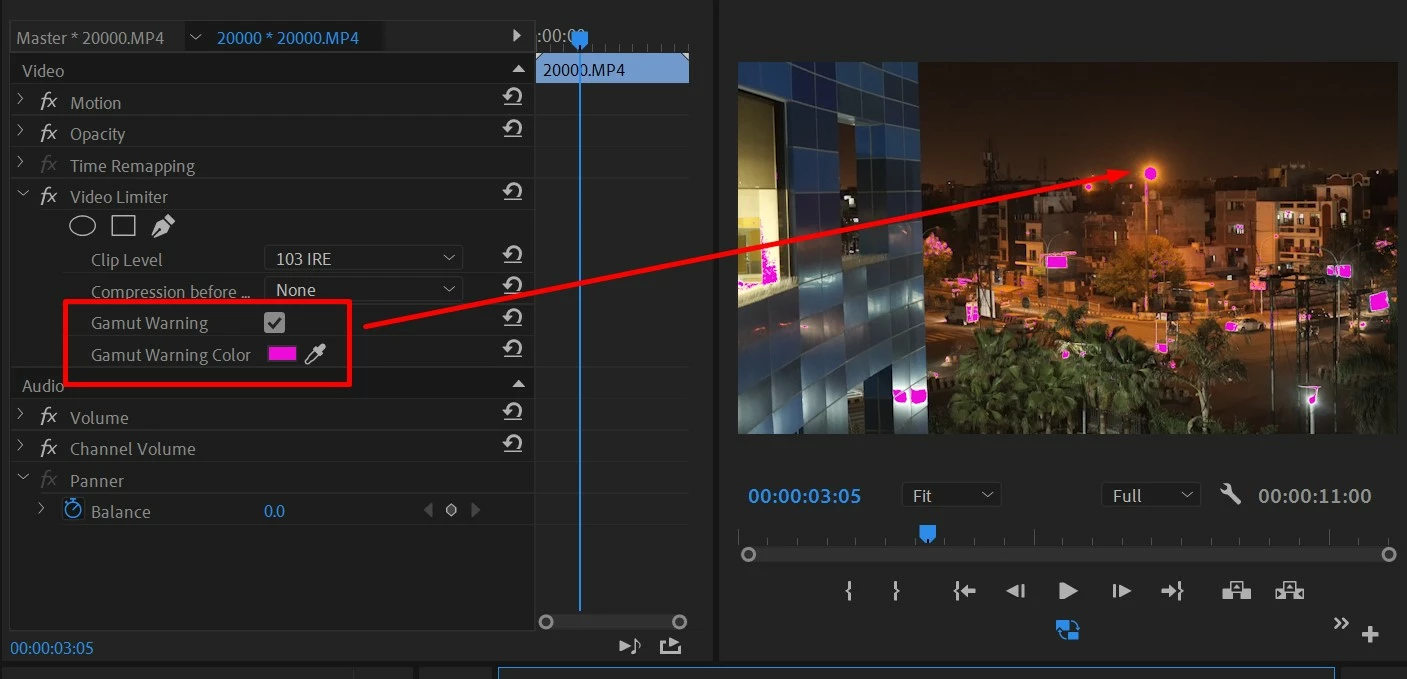Screen dimensions: 1407x679
Task: Reset the Motion effect
Action: coord(512,97)
